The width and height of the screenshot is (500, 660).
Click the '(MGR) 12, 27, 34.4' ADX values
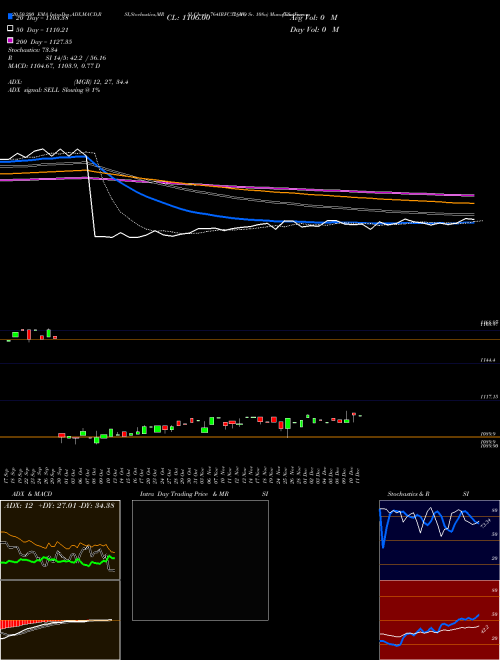(101, 82)
